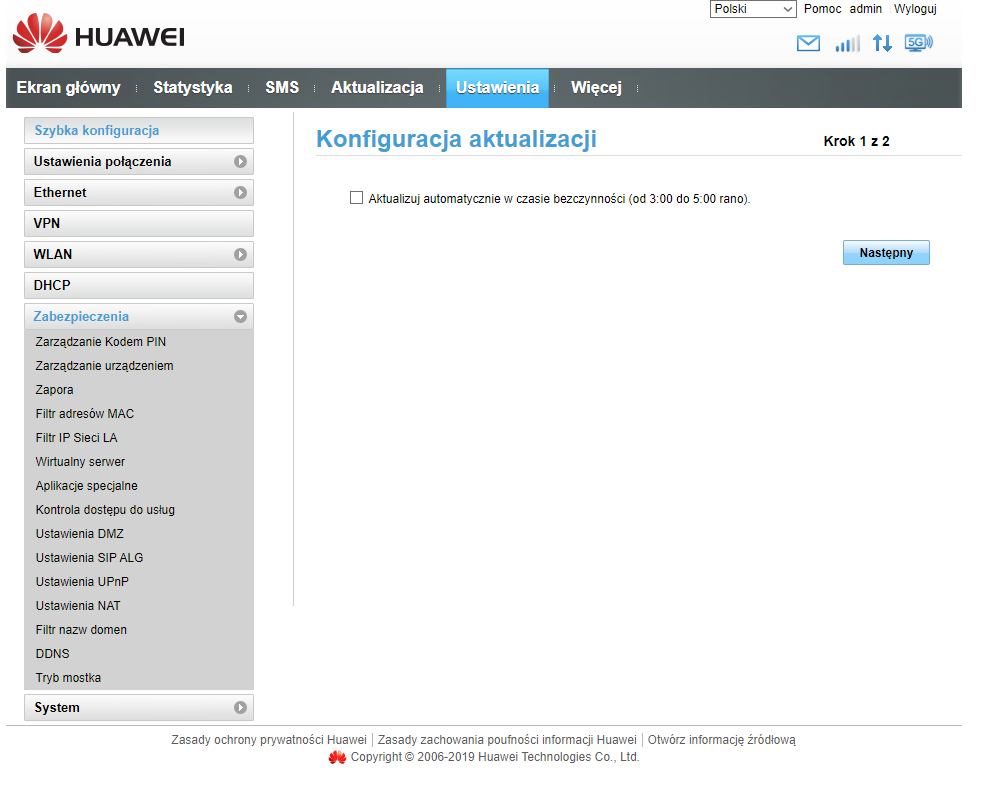Click the data transfer arrows icon
The height and width of the screenshot is (809, 987).
coord(881,43)
